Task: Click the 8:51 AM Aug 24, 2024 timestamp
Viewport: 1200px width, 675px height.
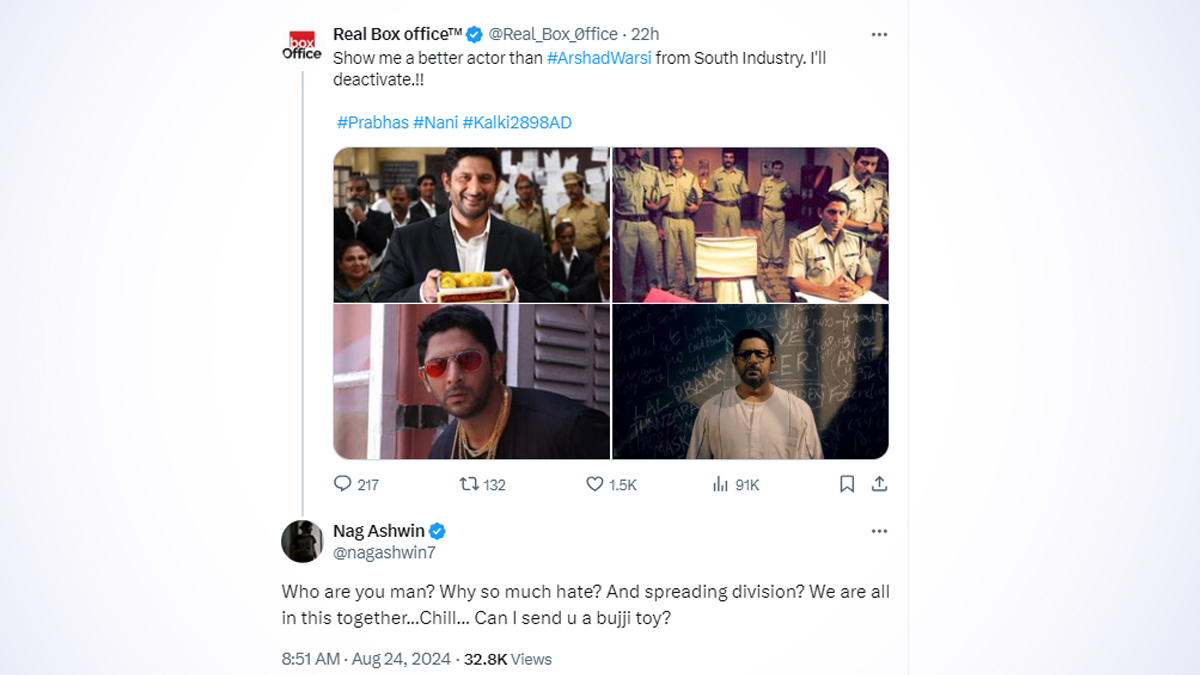Action: [367, 659]
